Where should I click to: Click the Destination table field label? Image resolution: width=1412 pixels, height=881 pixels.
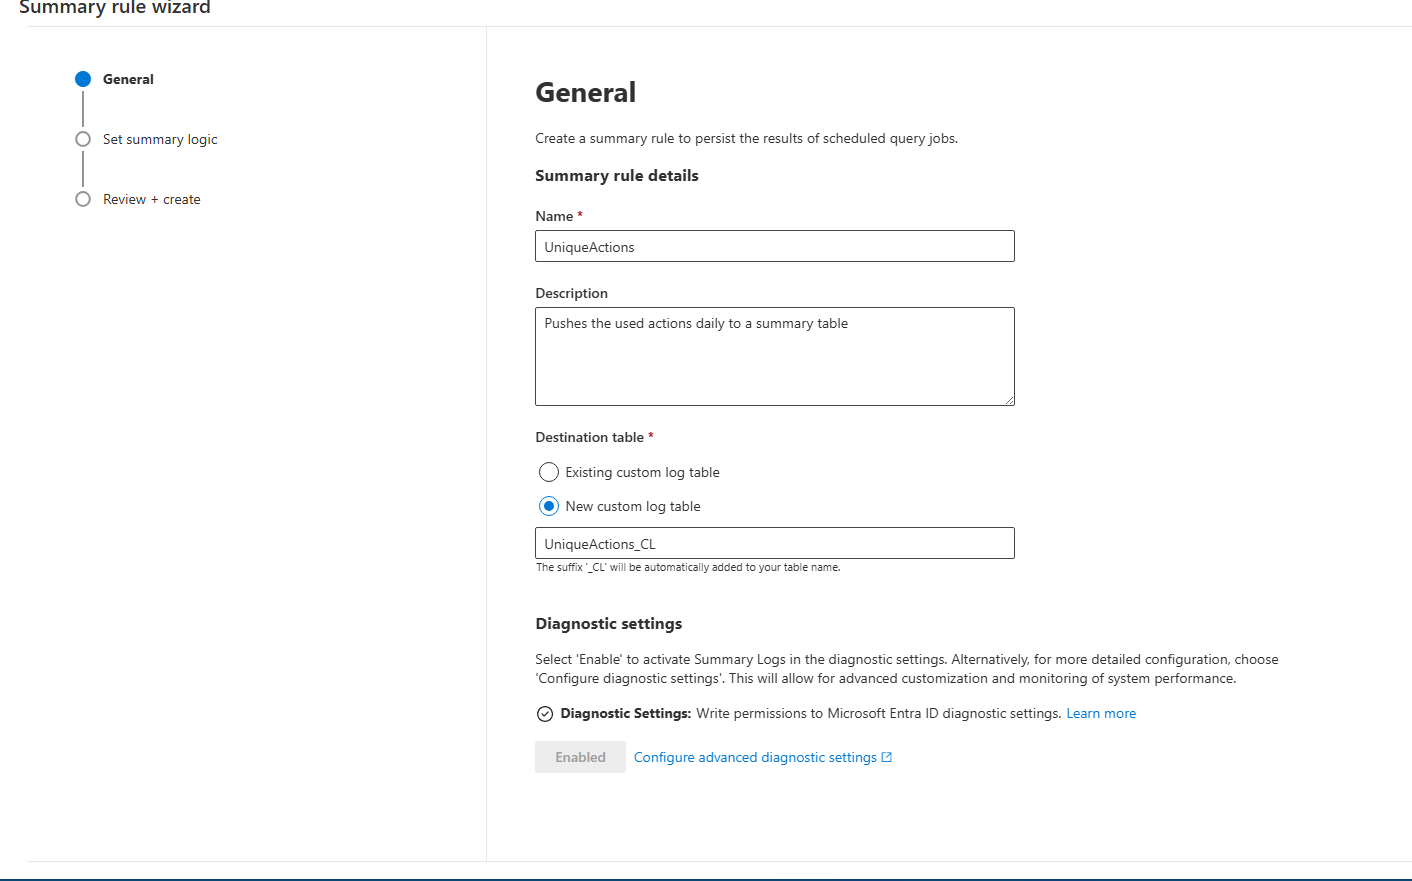click(x=589, y=437)
